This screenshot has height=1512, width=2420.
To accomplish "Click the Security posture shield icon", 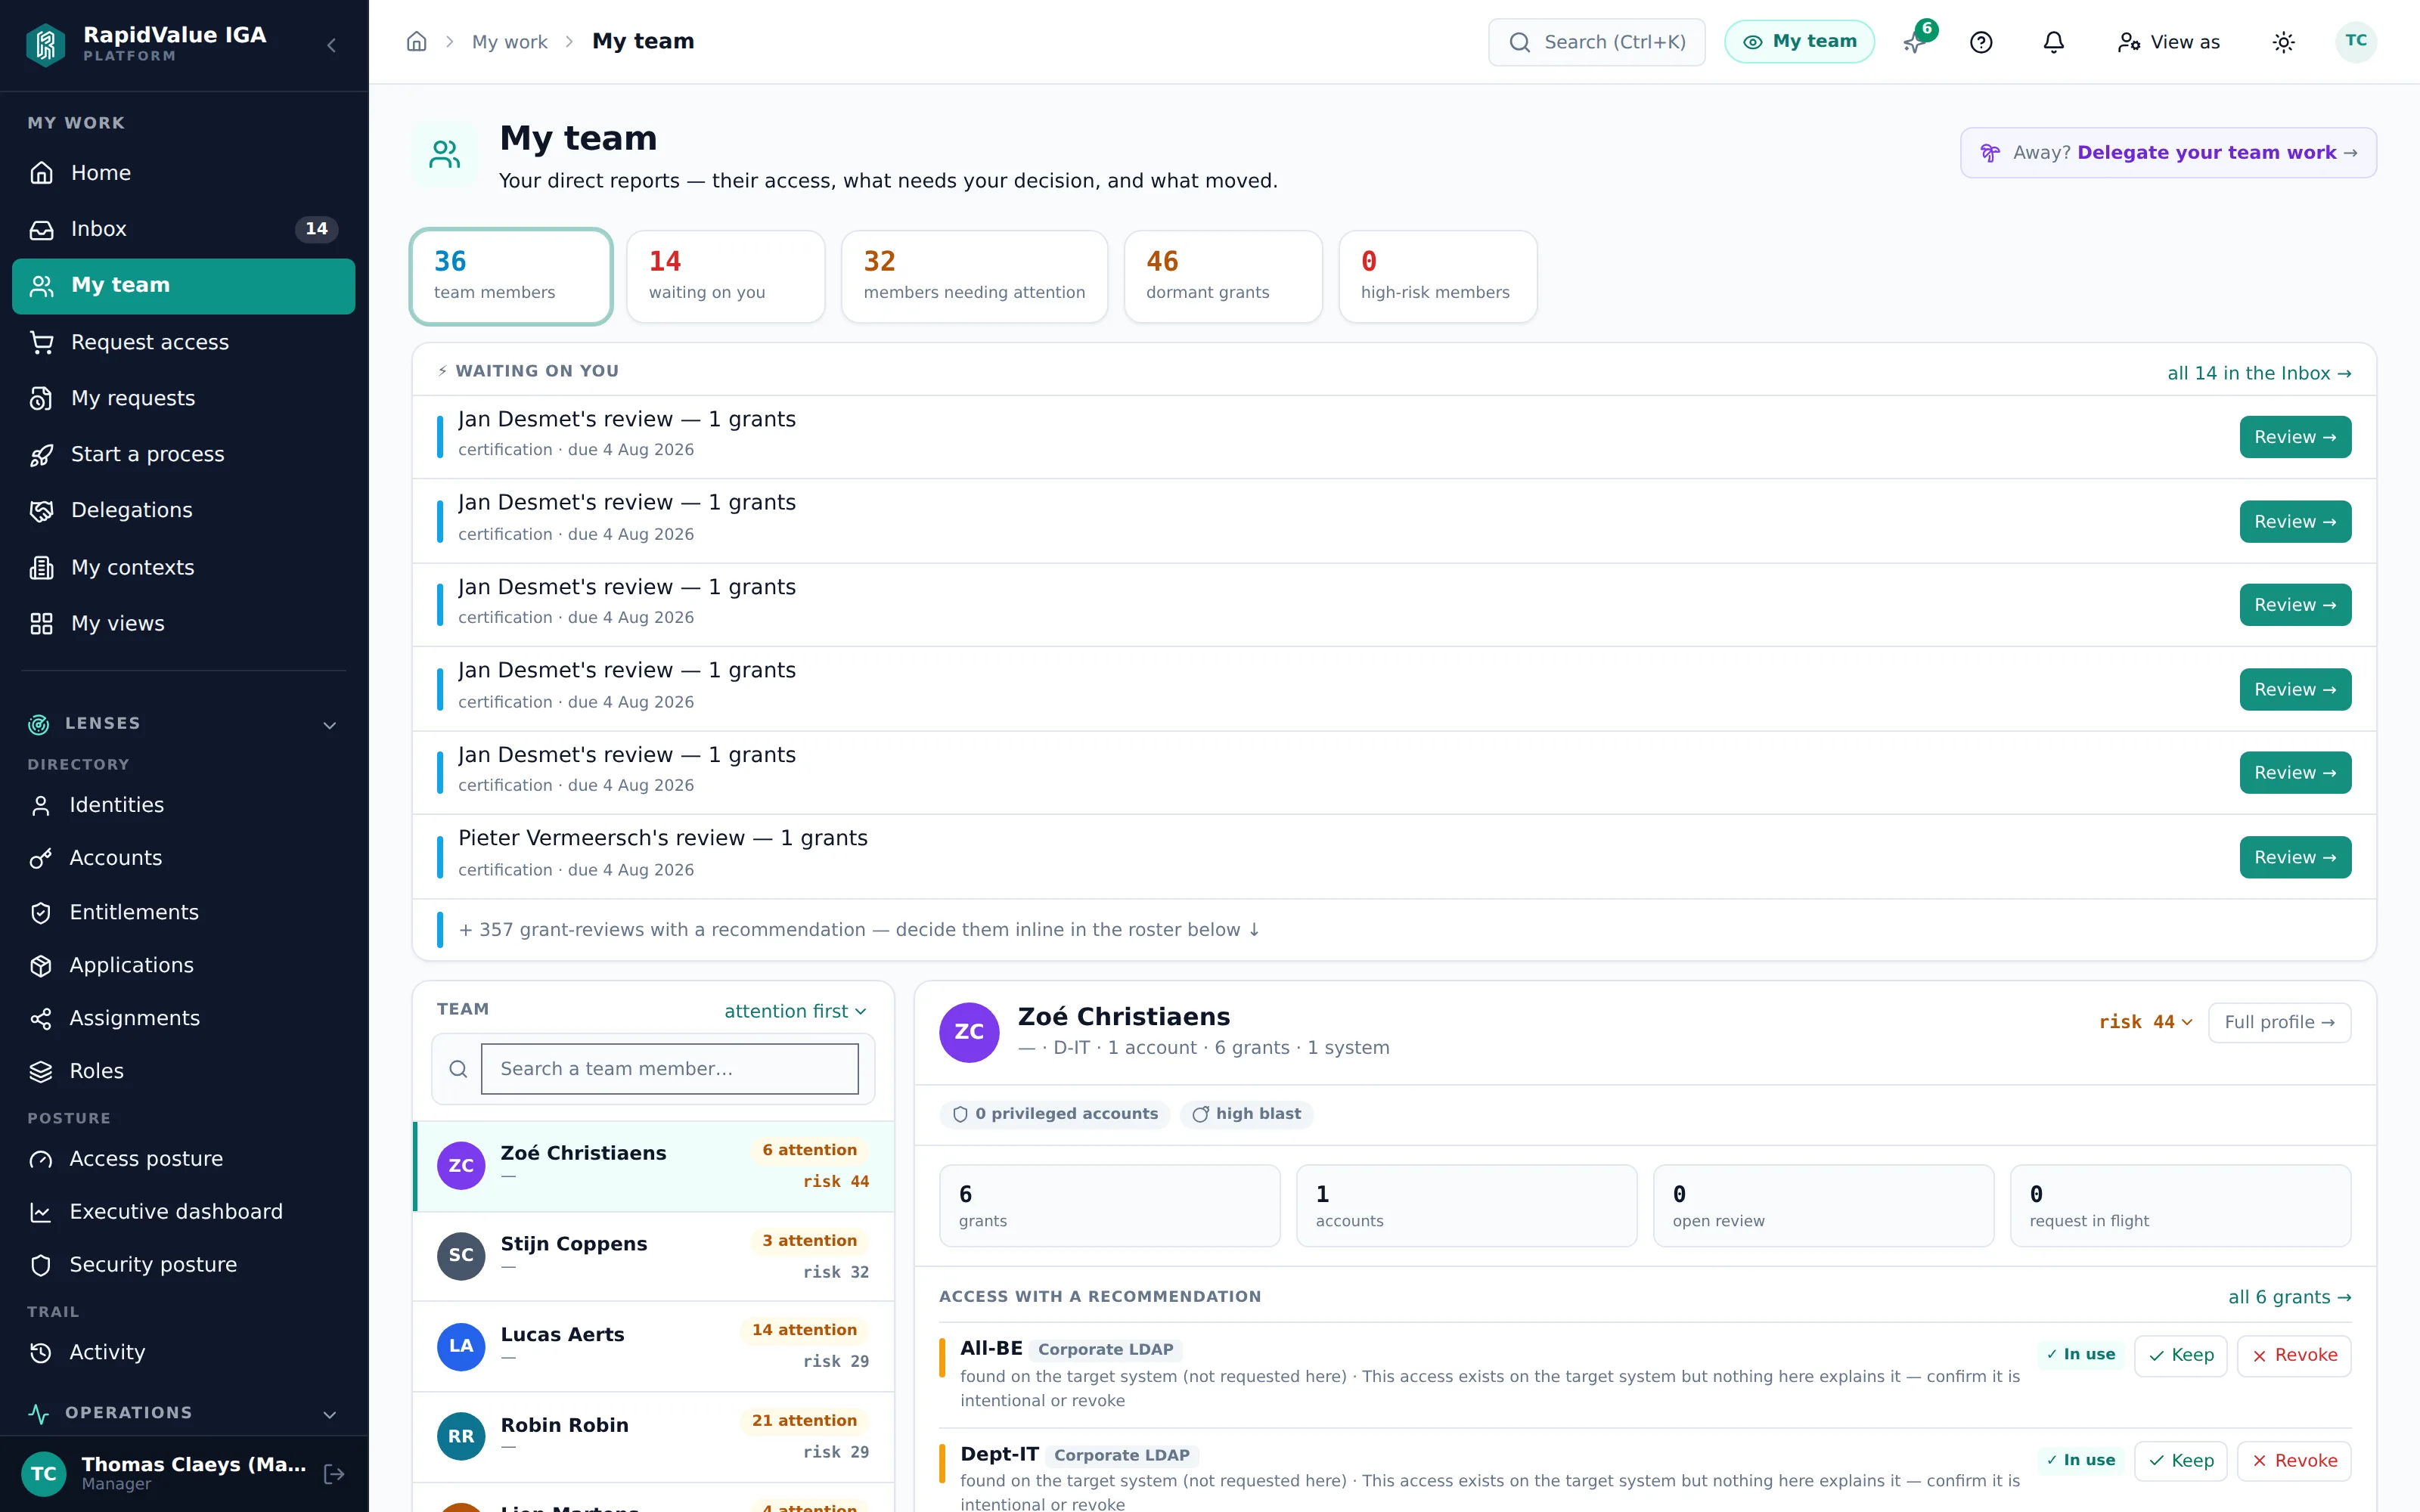I will pos(40,1265).
